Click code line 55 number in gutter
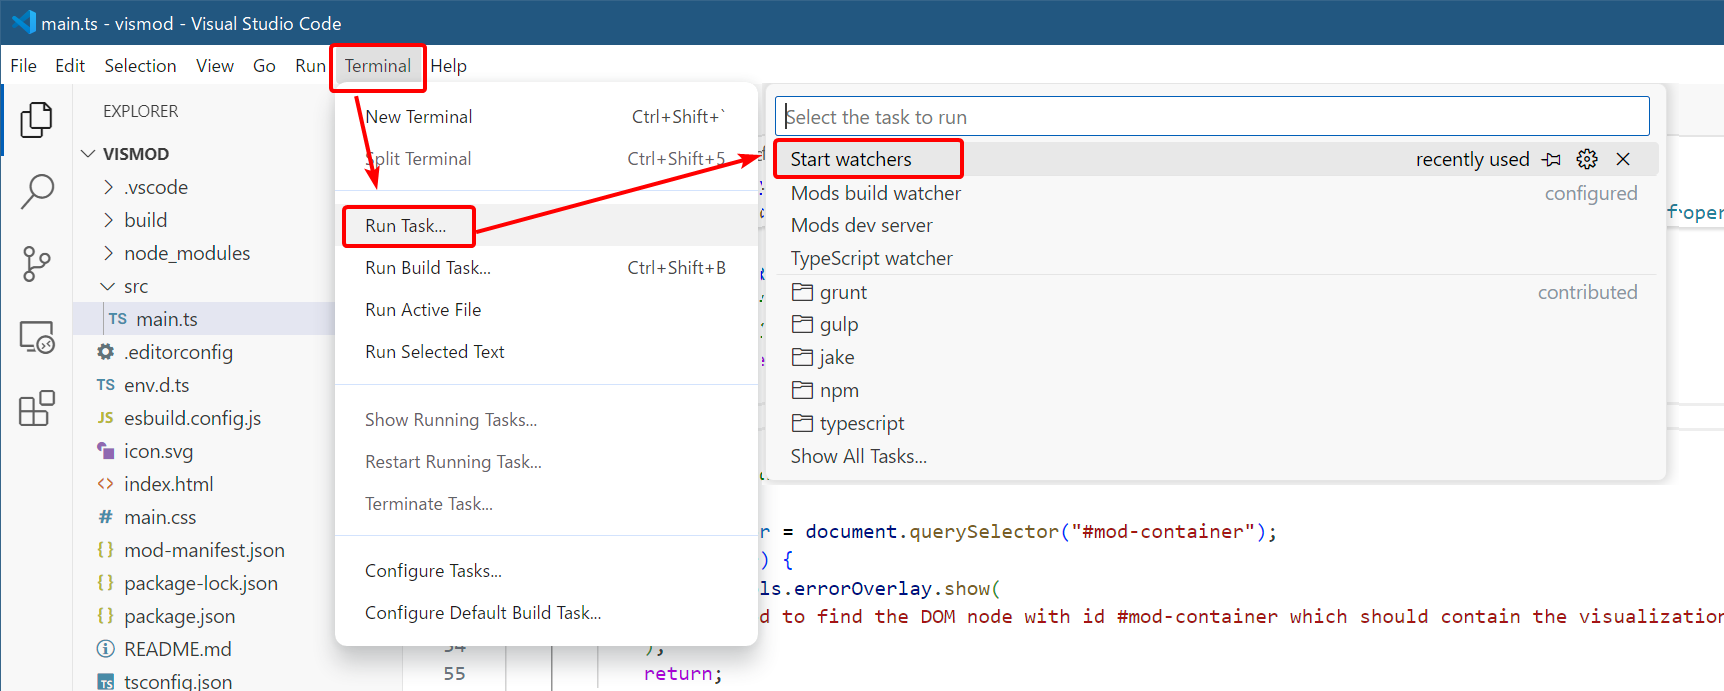1724x691 pixels. pyautogui.click(x=454, y=674)
